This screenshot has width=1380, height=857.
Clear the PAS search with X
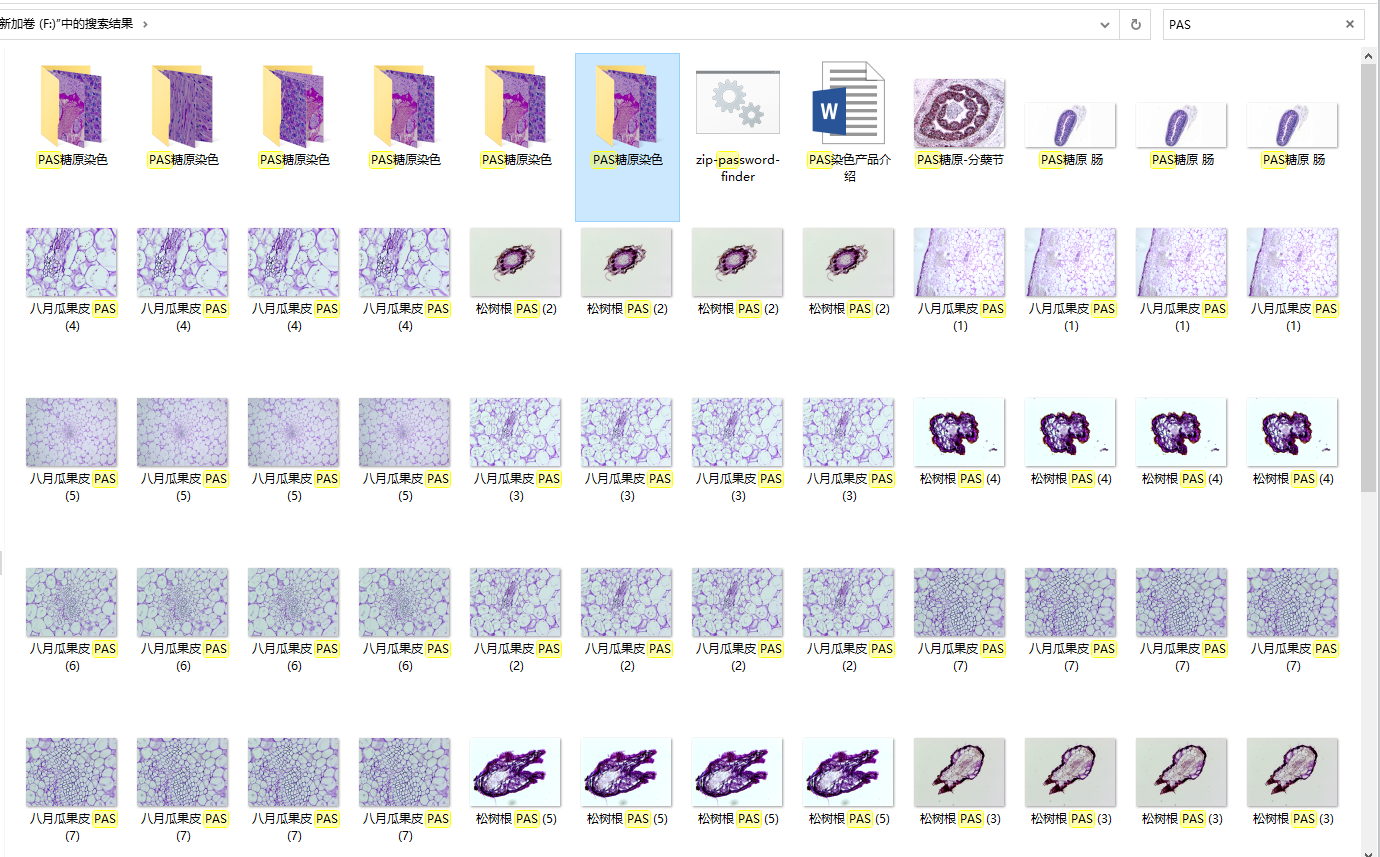(x=1349, y=25)
